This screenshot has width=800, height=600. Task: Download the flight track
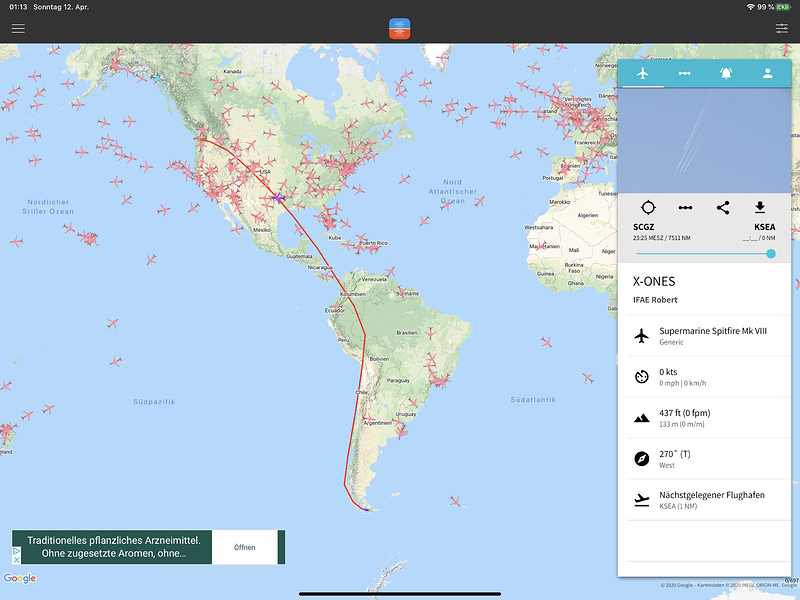coord(760,207)
